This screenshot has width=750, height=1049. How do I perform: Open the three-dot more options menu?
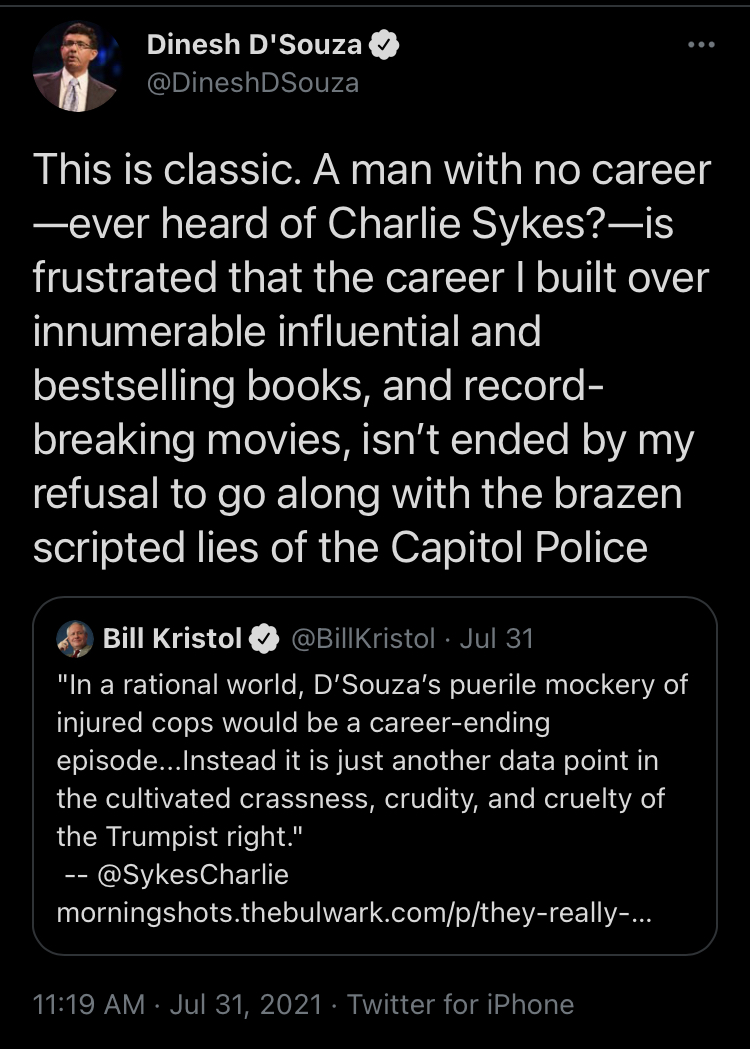pos(701,45)
